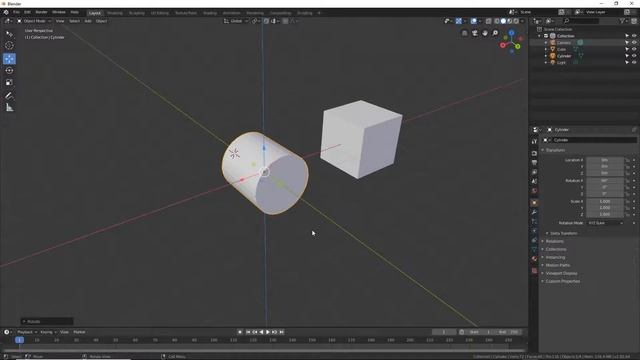Image resolution: width=640 pixels, height=360 pixels.
Task: Jump to timeline start frame button
Action: pyautogui.click(x=248, y=332)
